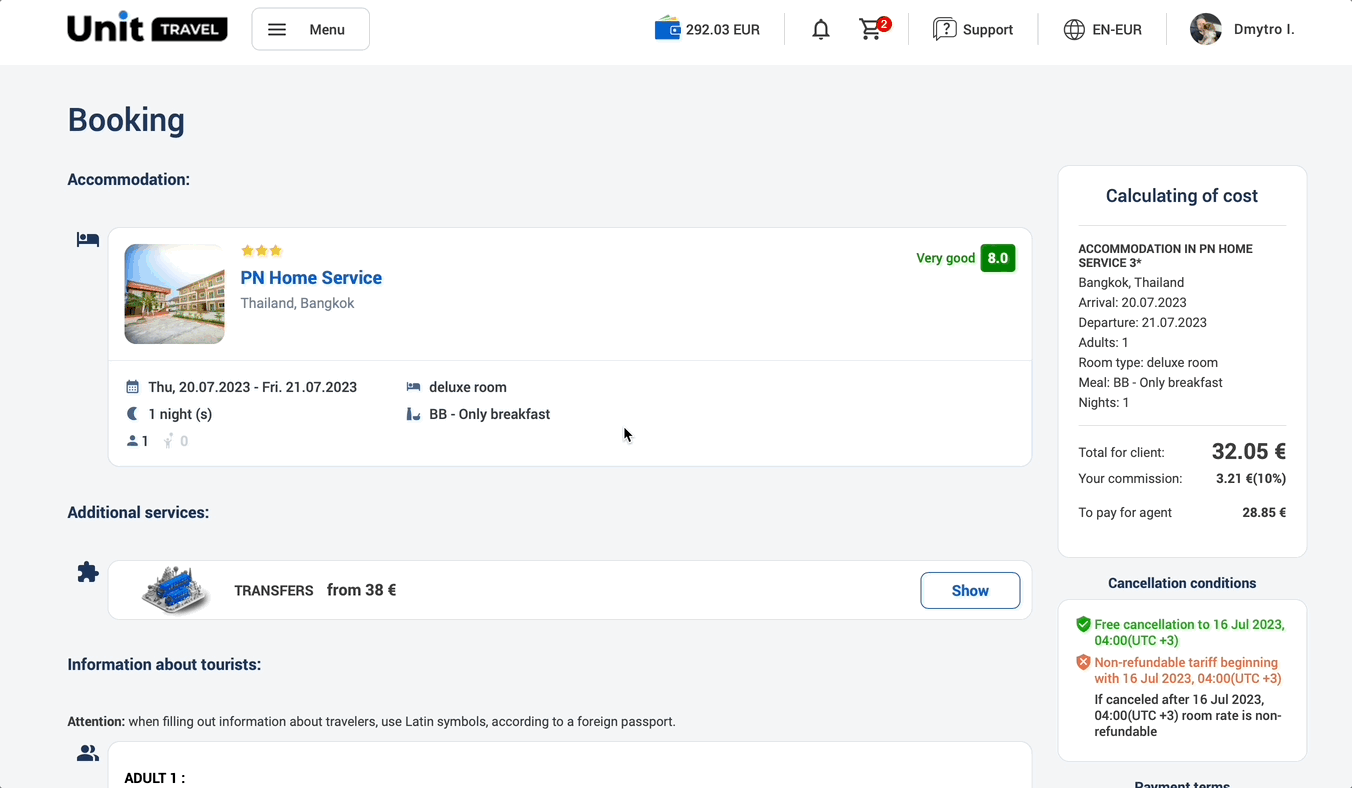This screenshot has height=788, width=1352.
Task: Expand the Dmytro I. account menu
Action: coord(1264,30)
